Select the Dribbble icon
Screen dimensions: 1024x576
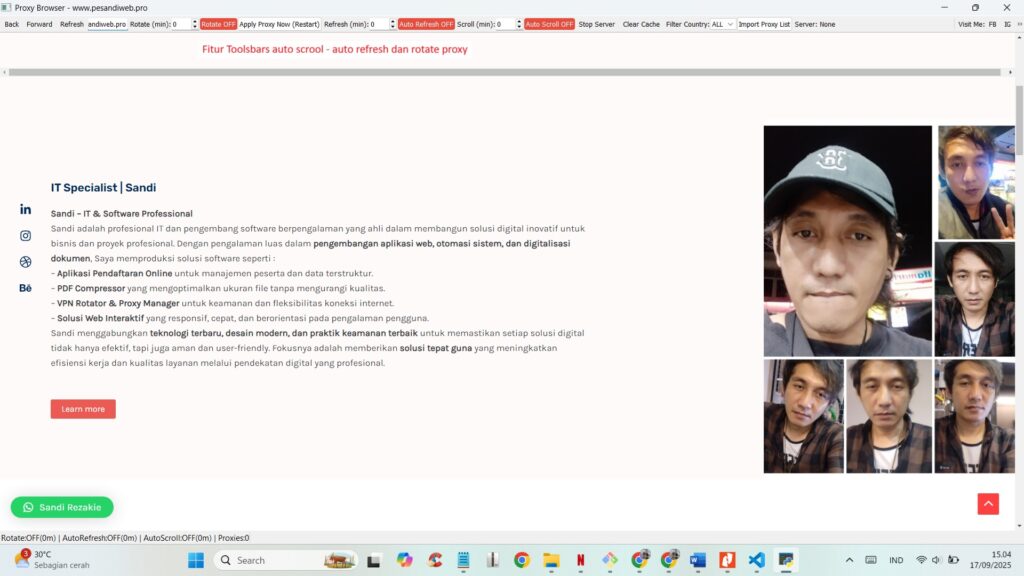point(25,261)
